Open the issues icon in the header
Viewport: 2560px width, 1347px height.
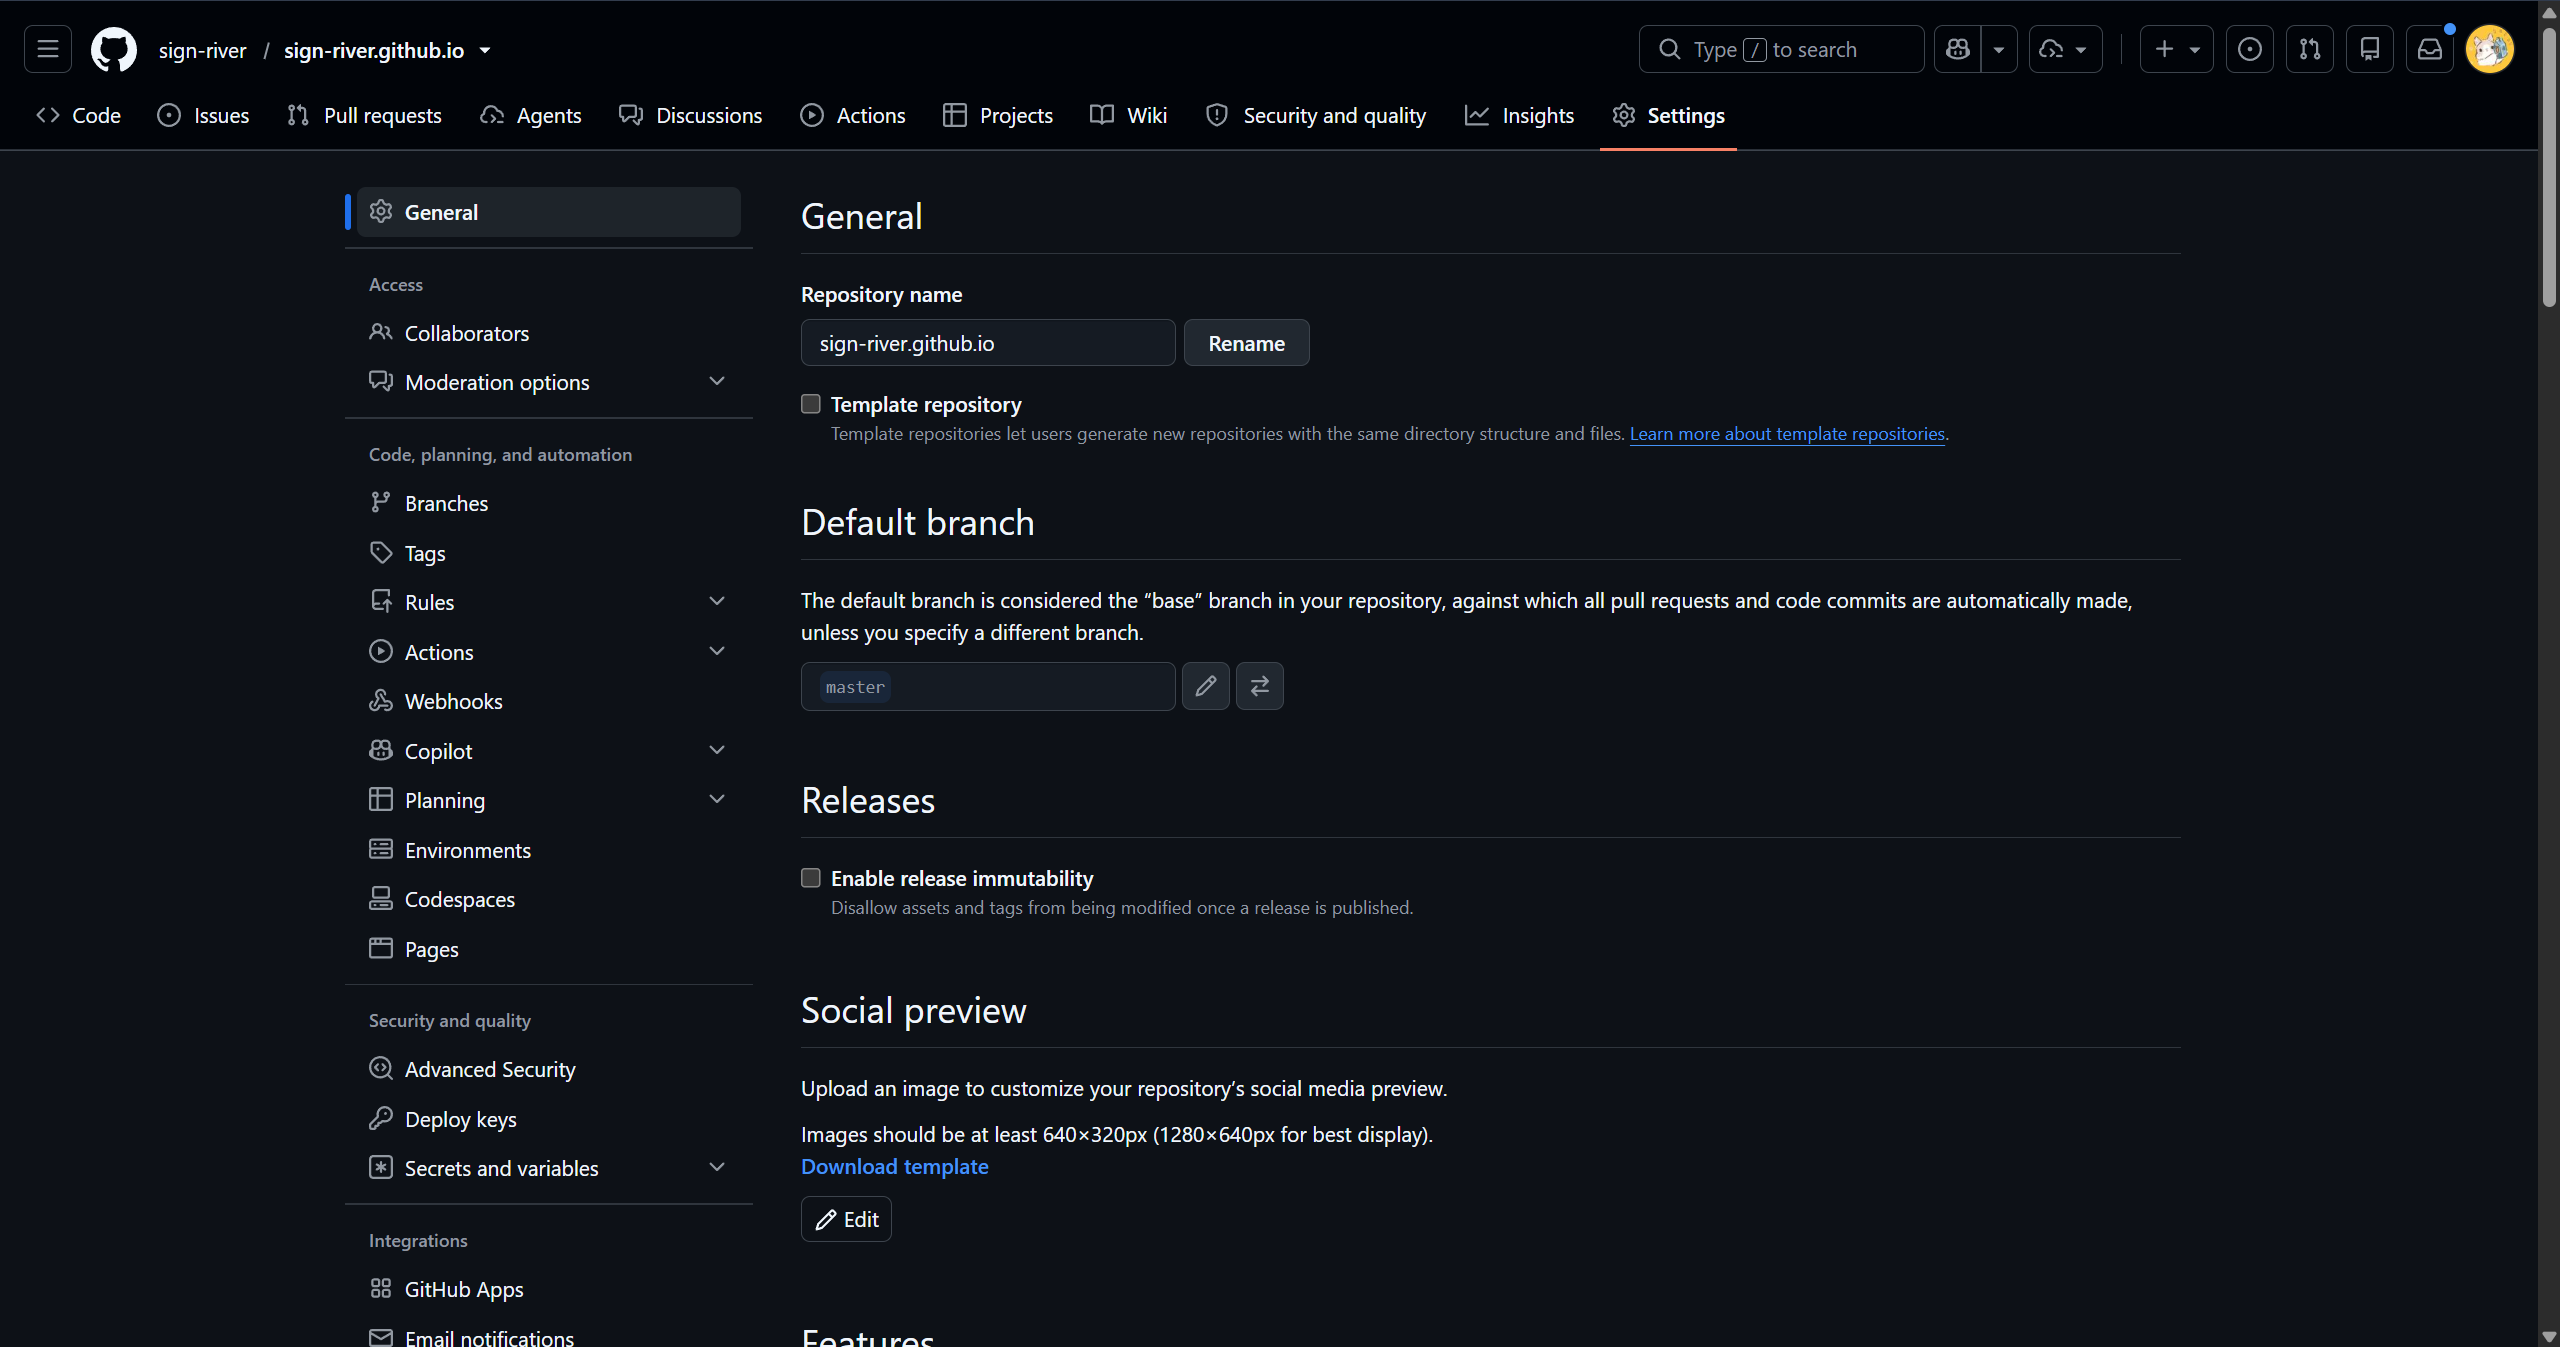pos(2250,49)
